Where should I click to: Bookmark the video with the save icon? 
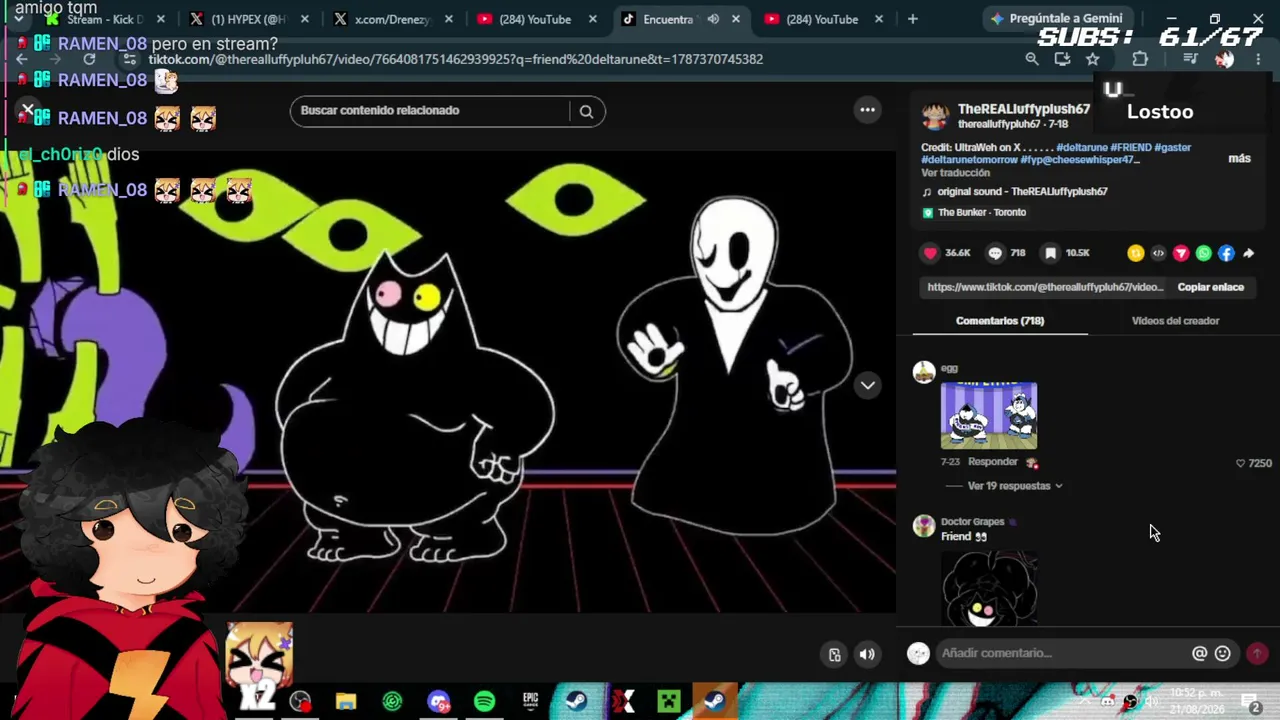tap(1051, 253)
